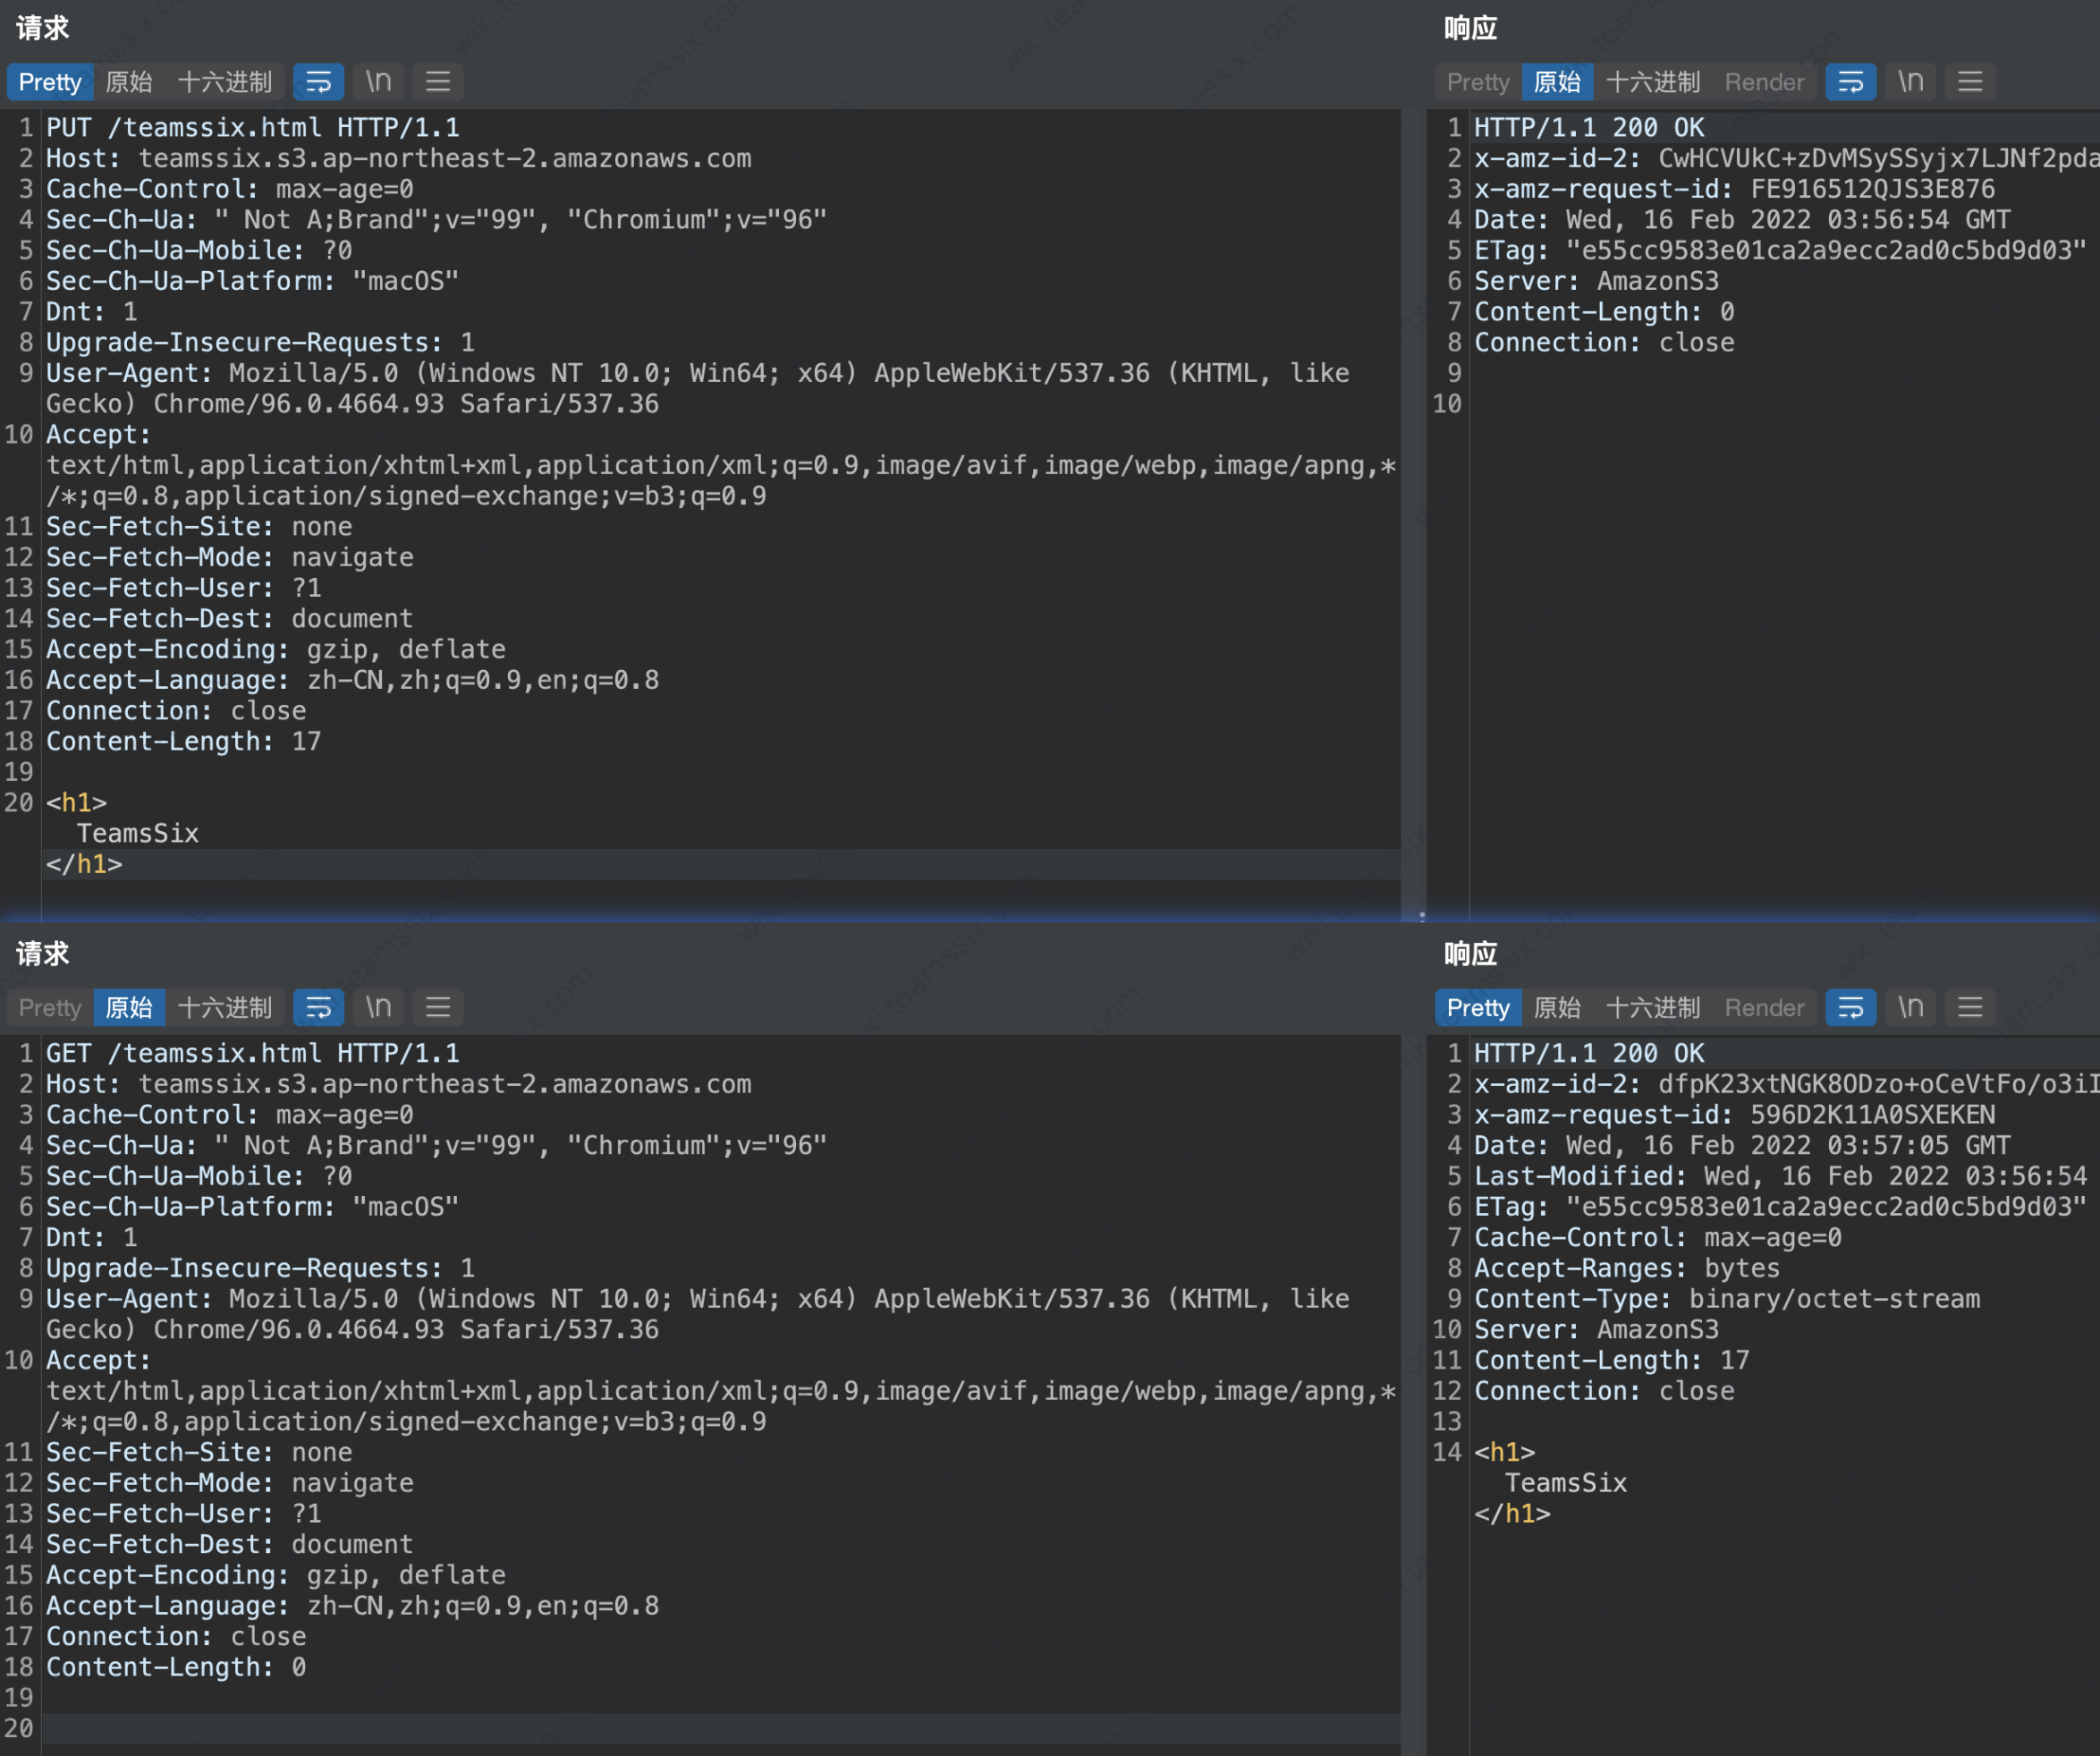Show newline characters in bottom request panel
The image size is (2100, 1756).
point(378,1008)
